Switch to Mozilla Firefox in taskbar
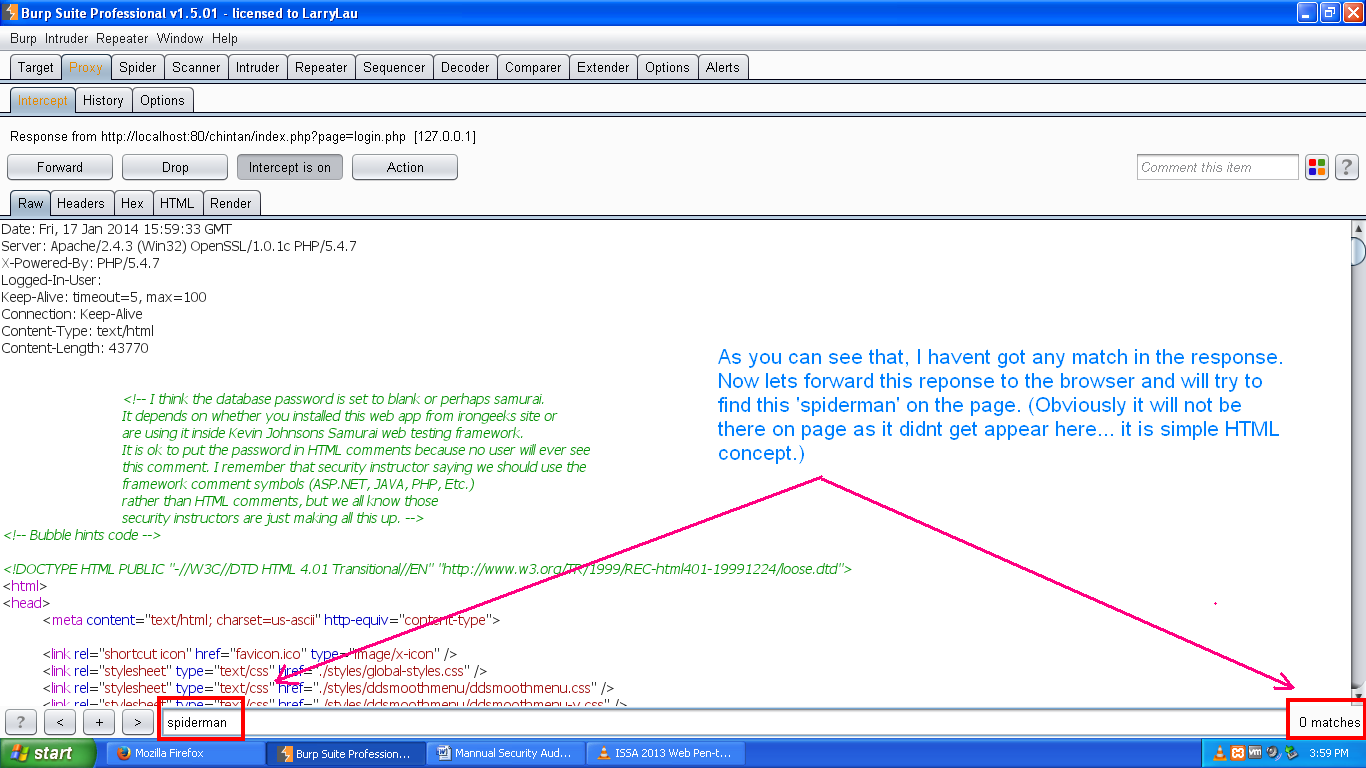Viewport: 1366px width, 768px height. pos(185,753)
